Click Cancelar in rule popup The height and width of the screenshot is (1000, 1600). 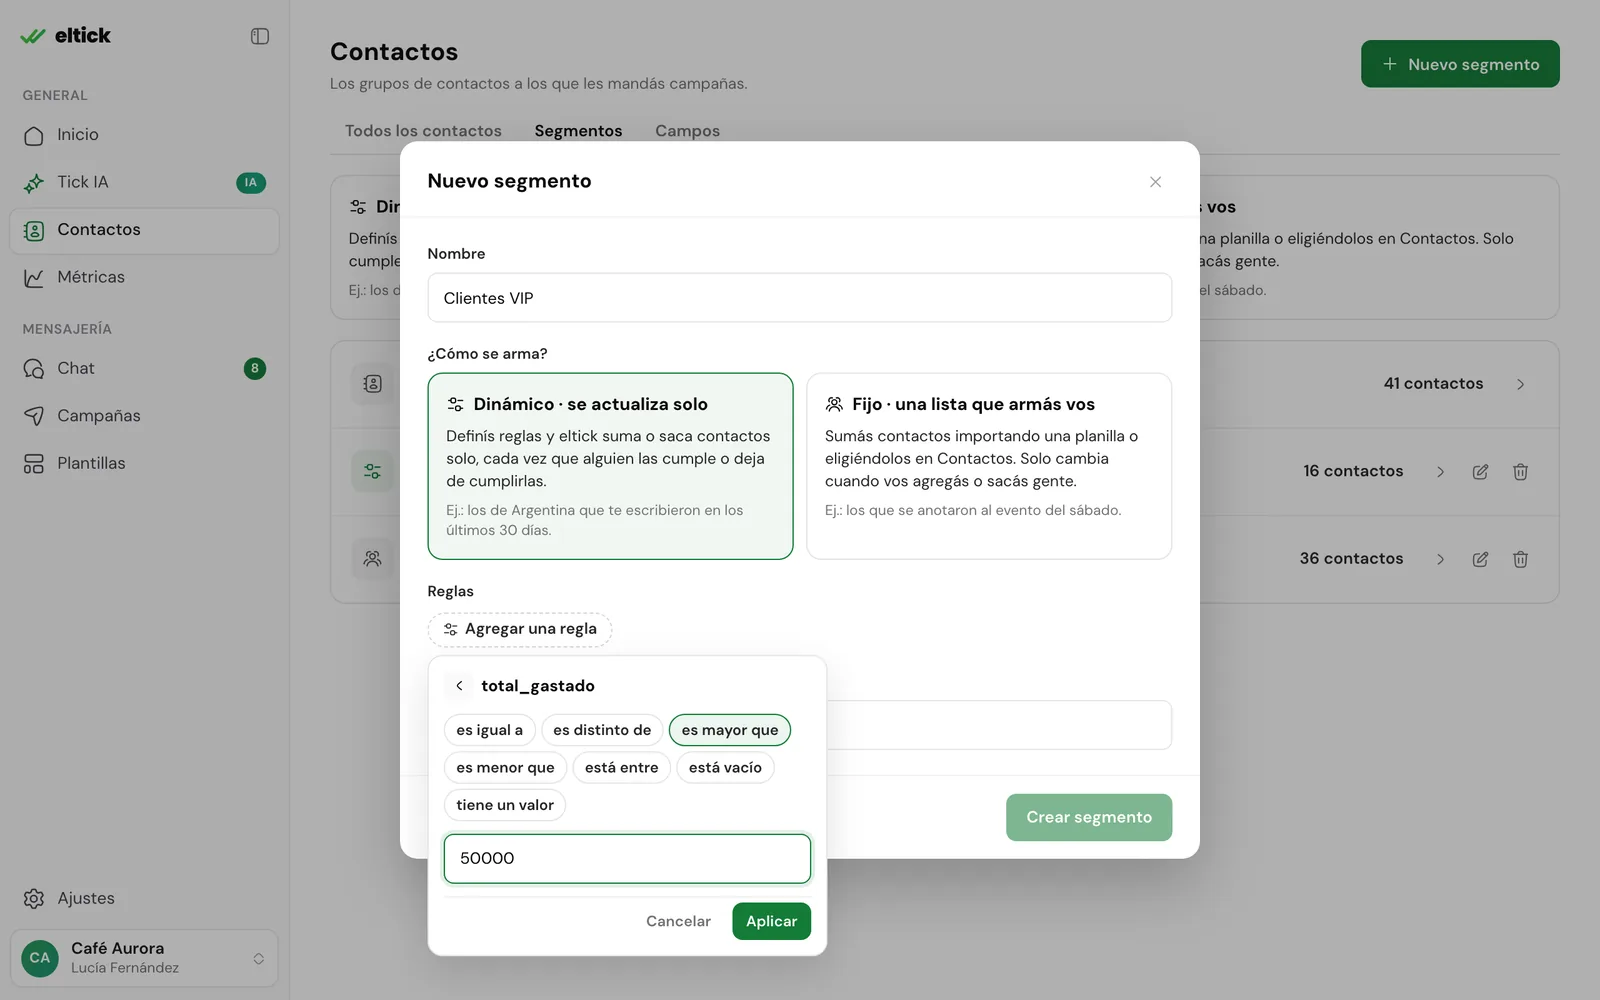click(678, 921)
